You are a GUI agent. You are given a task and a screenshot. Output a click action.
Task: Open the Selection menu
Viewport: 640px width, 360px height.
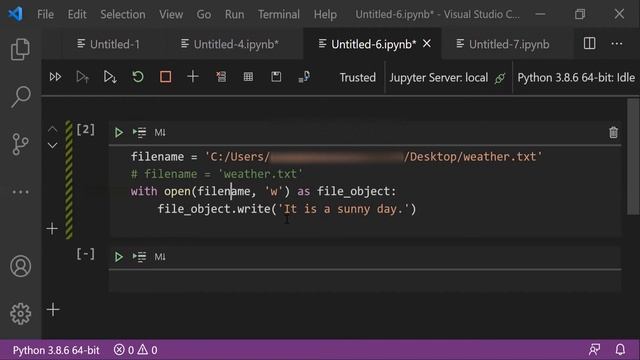click(122, 14)
